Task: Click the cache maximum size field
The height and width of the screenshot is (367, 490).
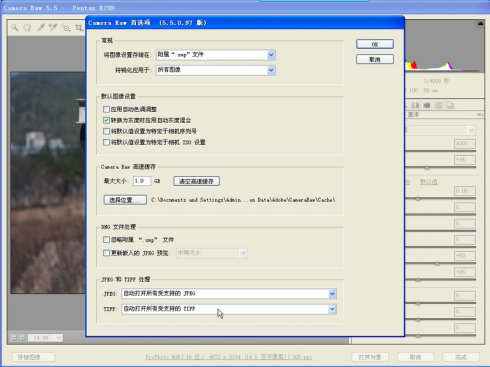Action: (x=142, y=181)
